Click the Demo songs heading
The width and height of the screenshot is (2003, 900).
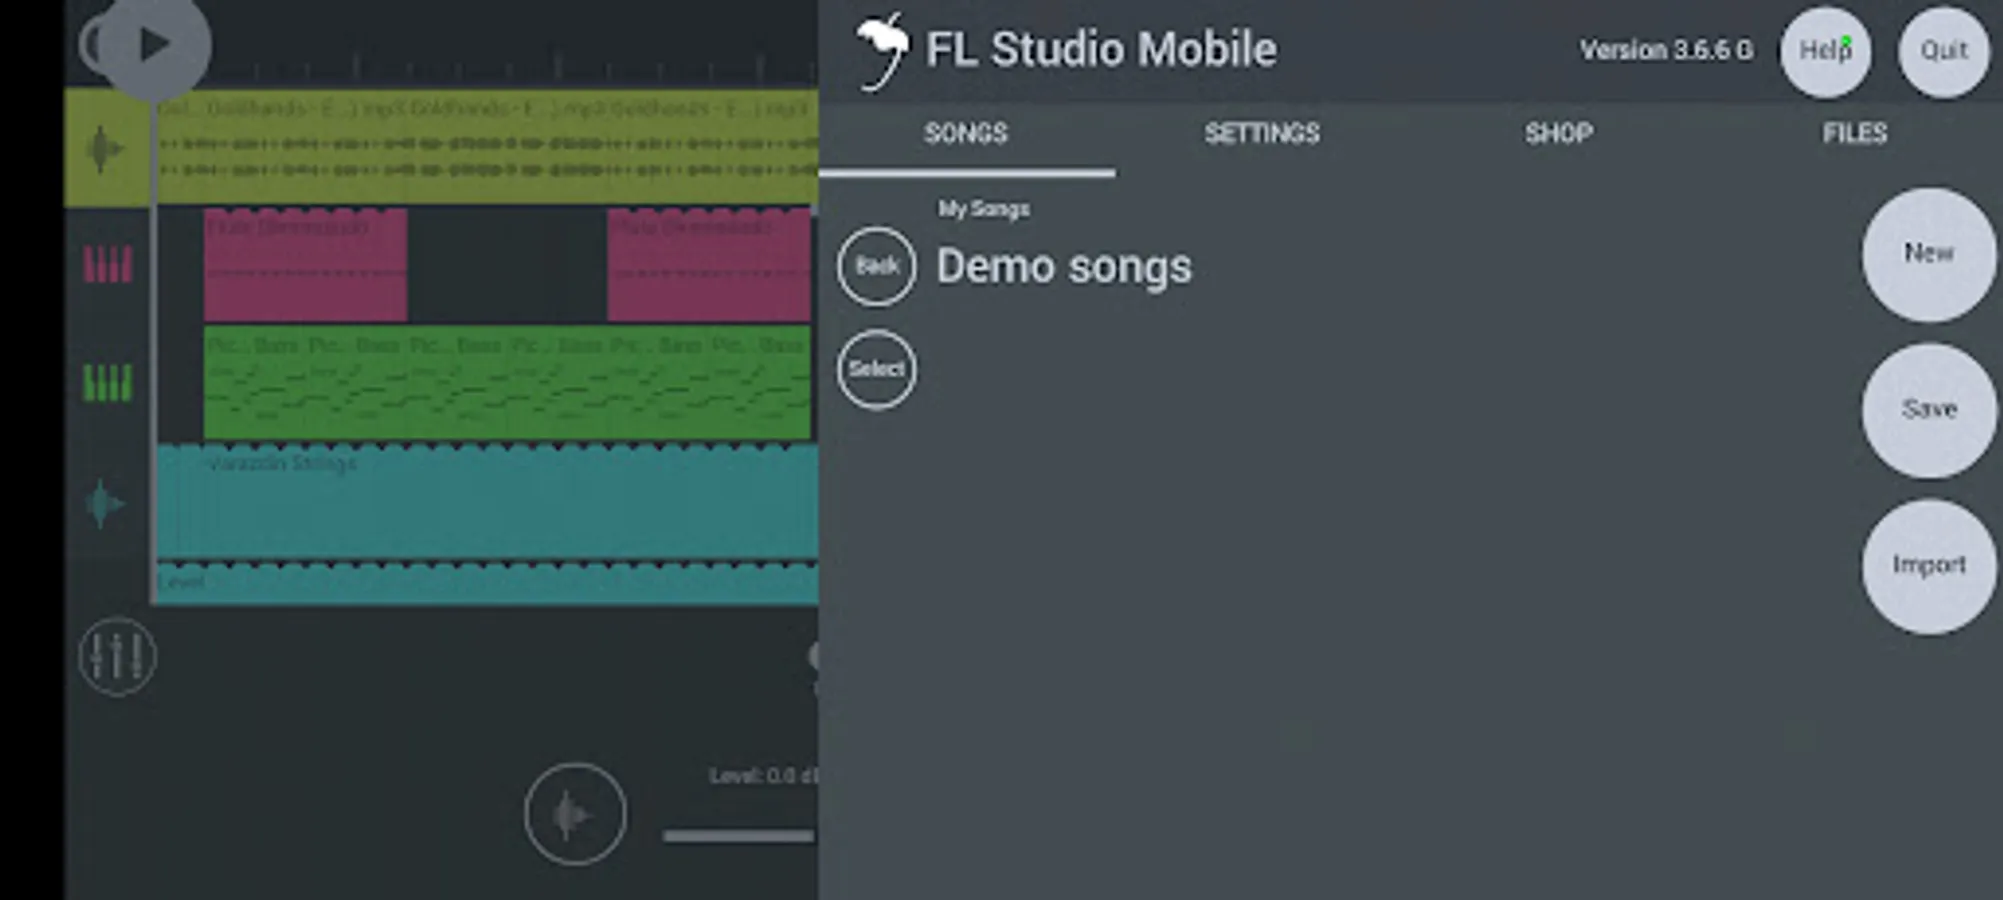pyautogui.click(x=1064, y=267)
